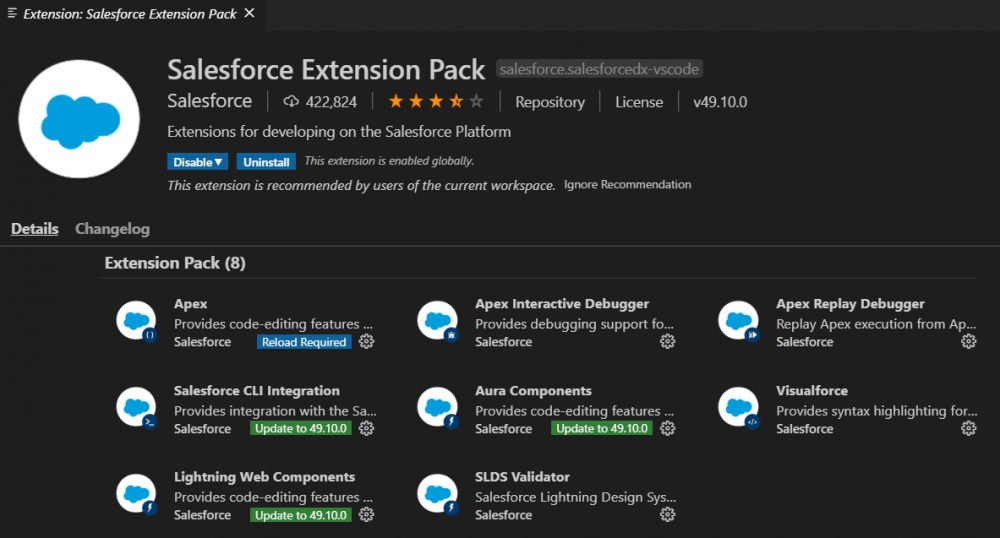The width and height of the screenshot is (1000, 538).
Task: Click the gear icon for Apex extension
Action: 366,342
